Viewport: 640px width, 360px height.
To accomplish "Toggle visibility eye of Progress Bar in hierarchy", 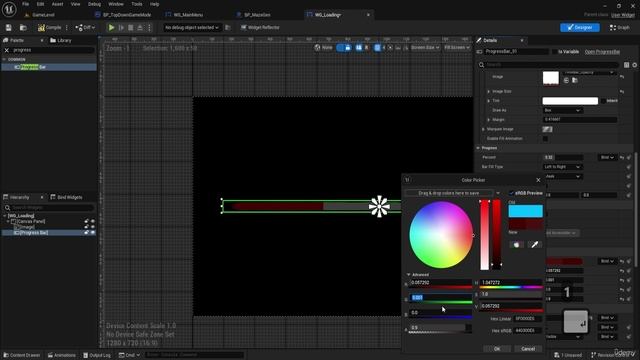I will pos(93,233).
